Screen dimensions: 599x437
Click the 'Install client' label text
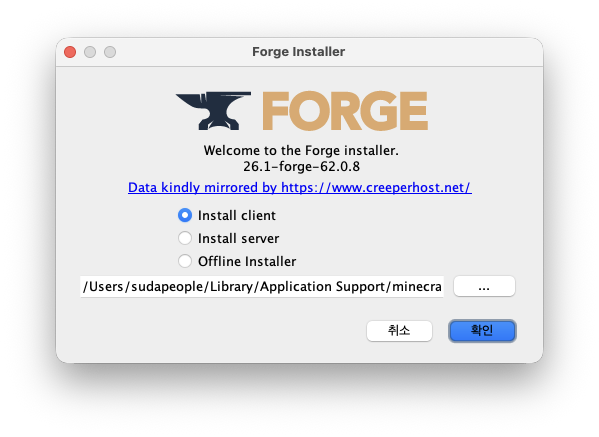pyautogui.click(x=236, y=215)
